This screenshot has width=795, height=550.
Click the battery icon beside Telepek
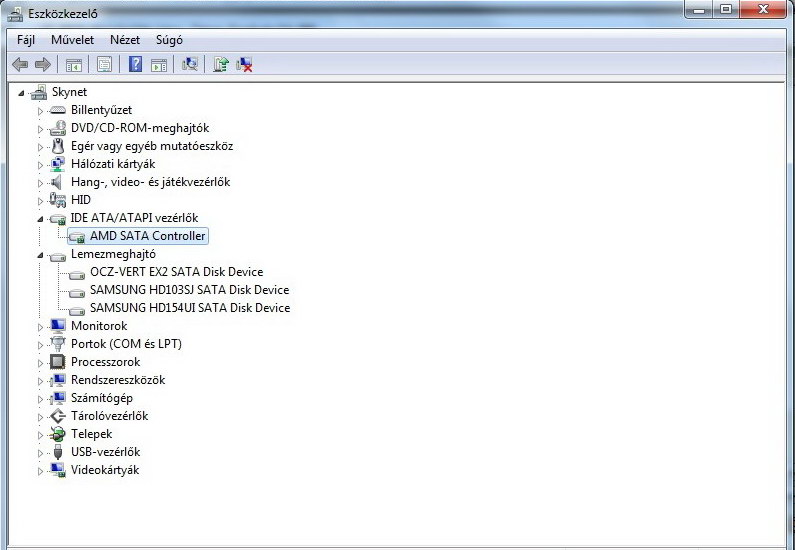tap(58, 434)
